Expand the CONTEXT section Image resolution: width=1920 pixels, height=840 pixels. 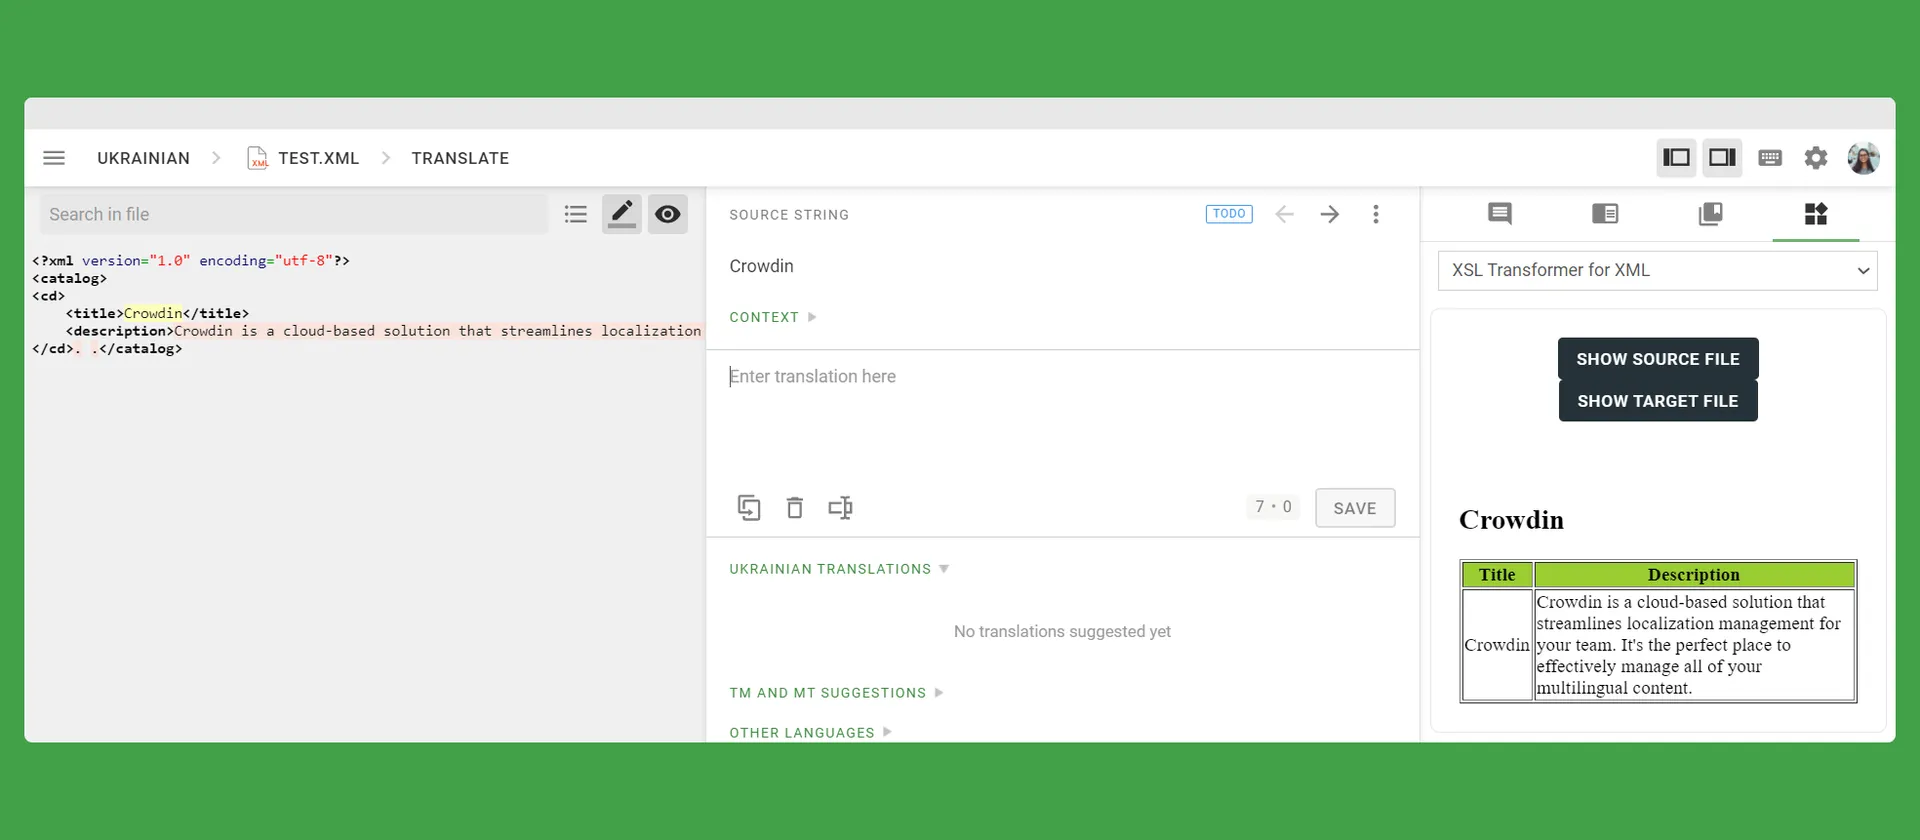point(773,317)
